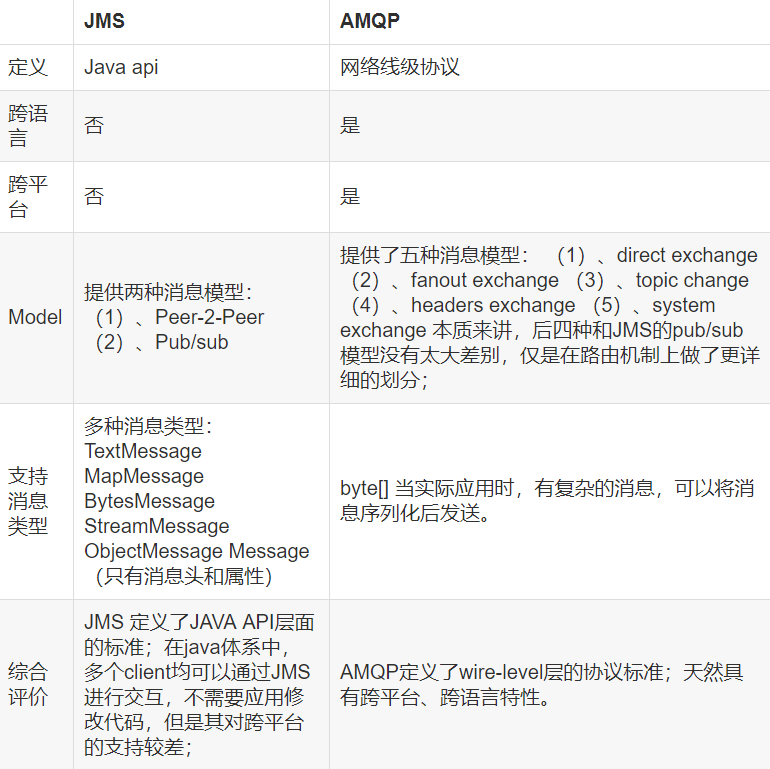Click the 息序列化后发送 line
This screenshot has width=770, height=769.
(x=415, y=514)
